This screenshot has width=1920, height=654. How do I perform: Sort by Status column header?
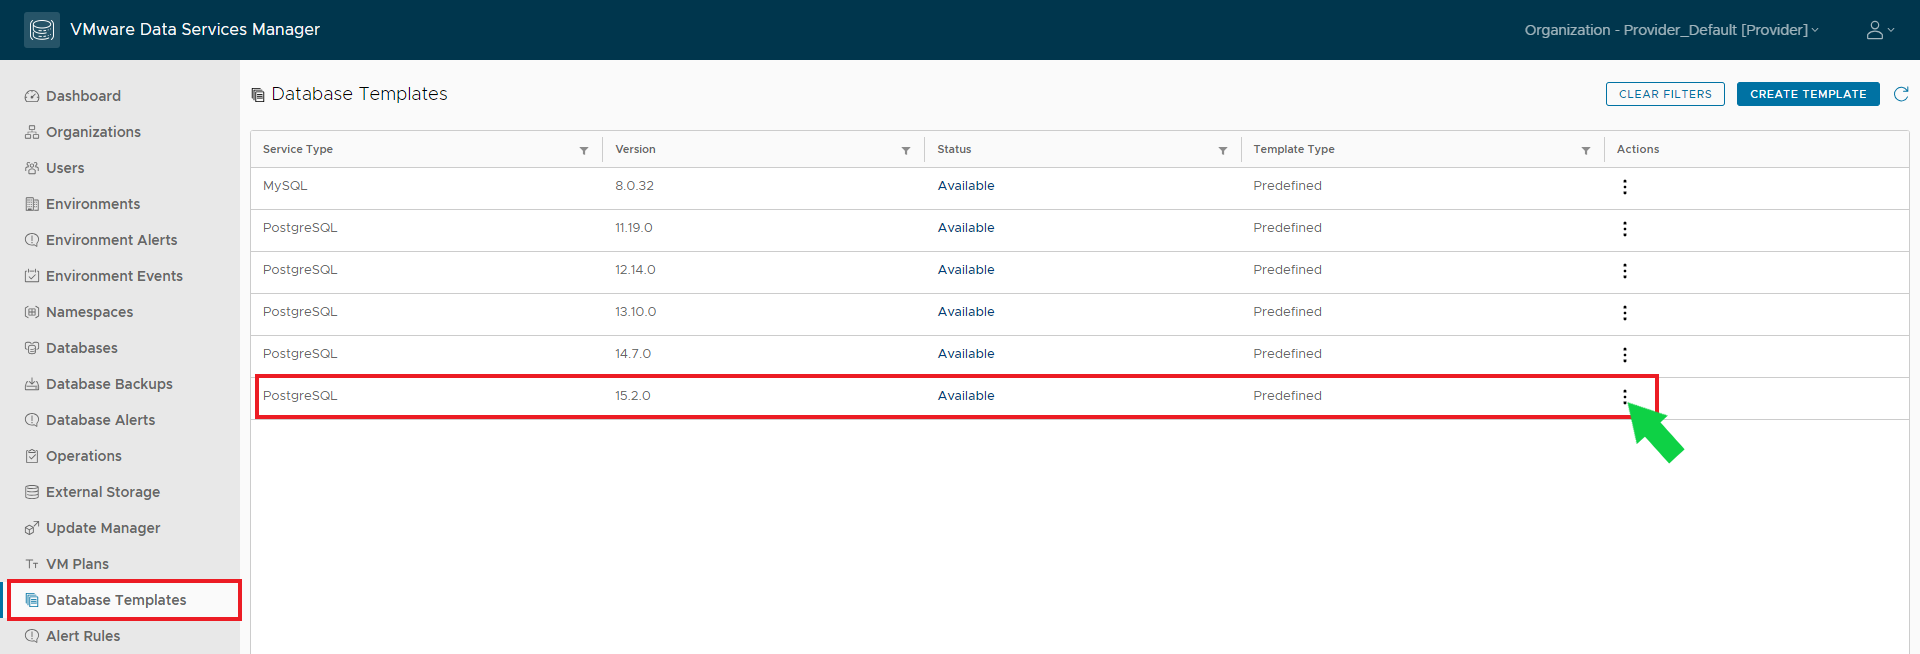point(954,149)
